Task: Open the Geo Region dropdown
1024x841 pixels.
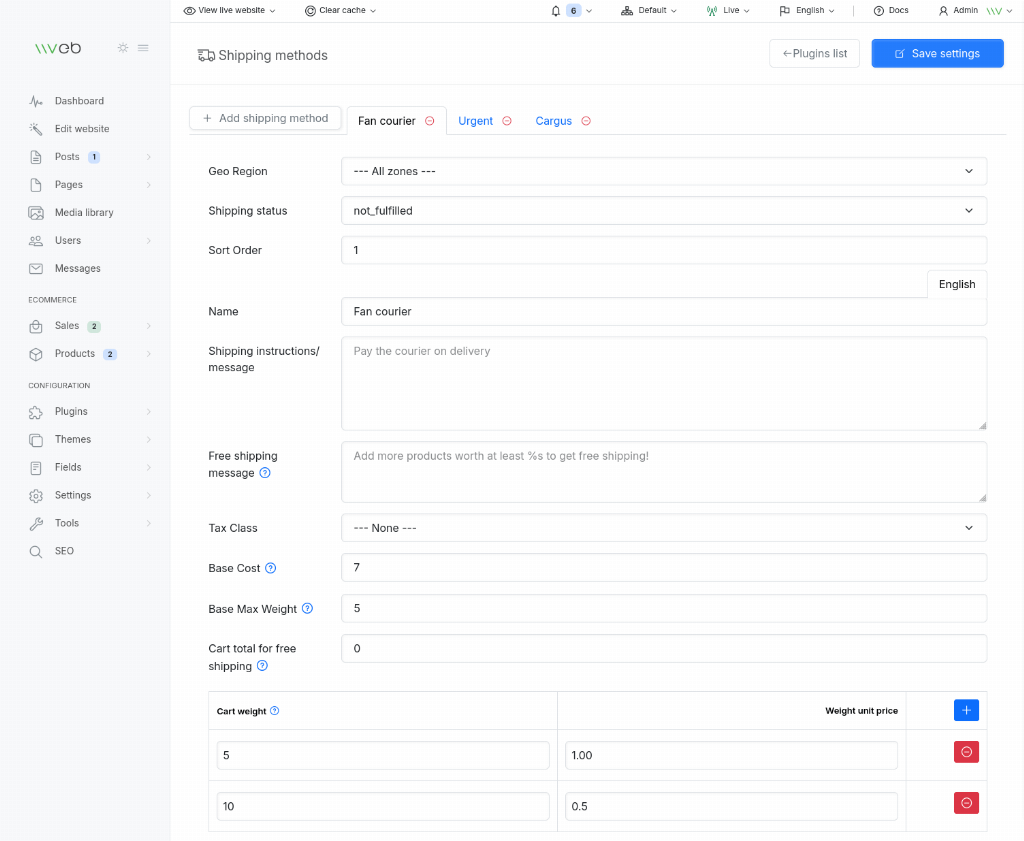Action: [x=664, y=171]
